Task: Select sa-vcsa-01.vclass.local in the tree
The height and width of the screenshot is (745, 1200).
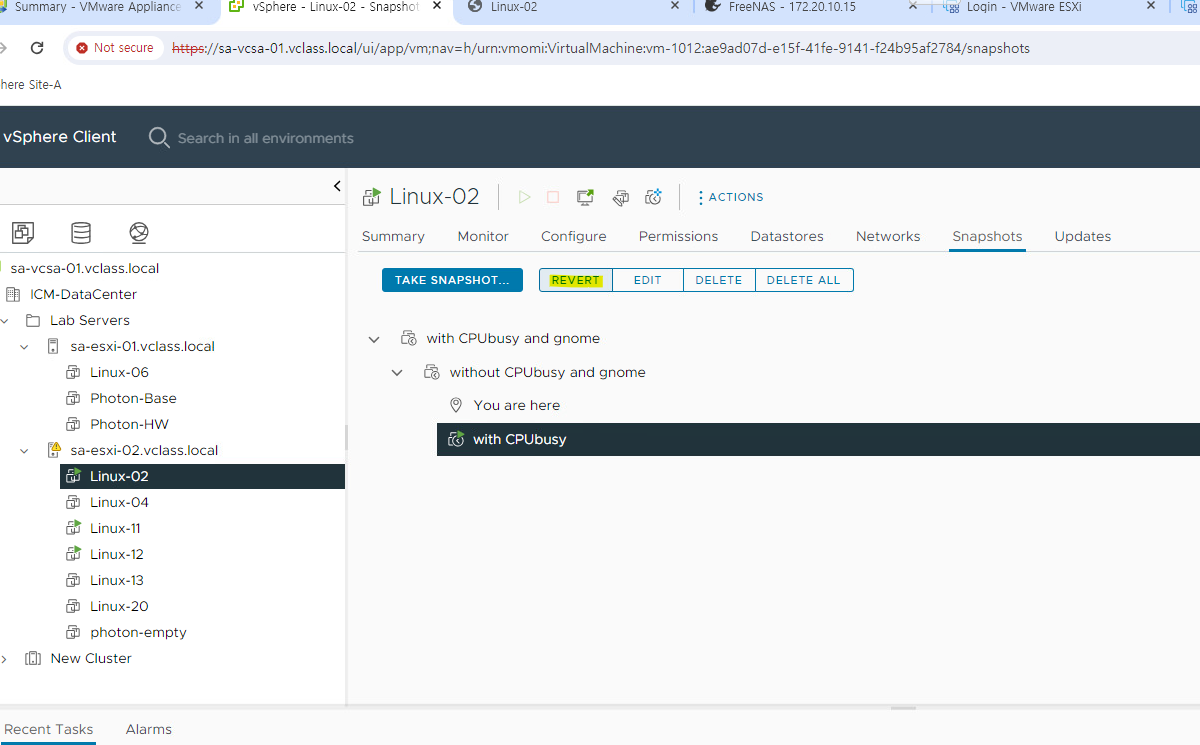Action: click(84, 268)
